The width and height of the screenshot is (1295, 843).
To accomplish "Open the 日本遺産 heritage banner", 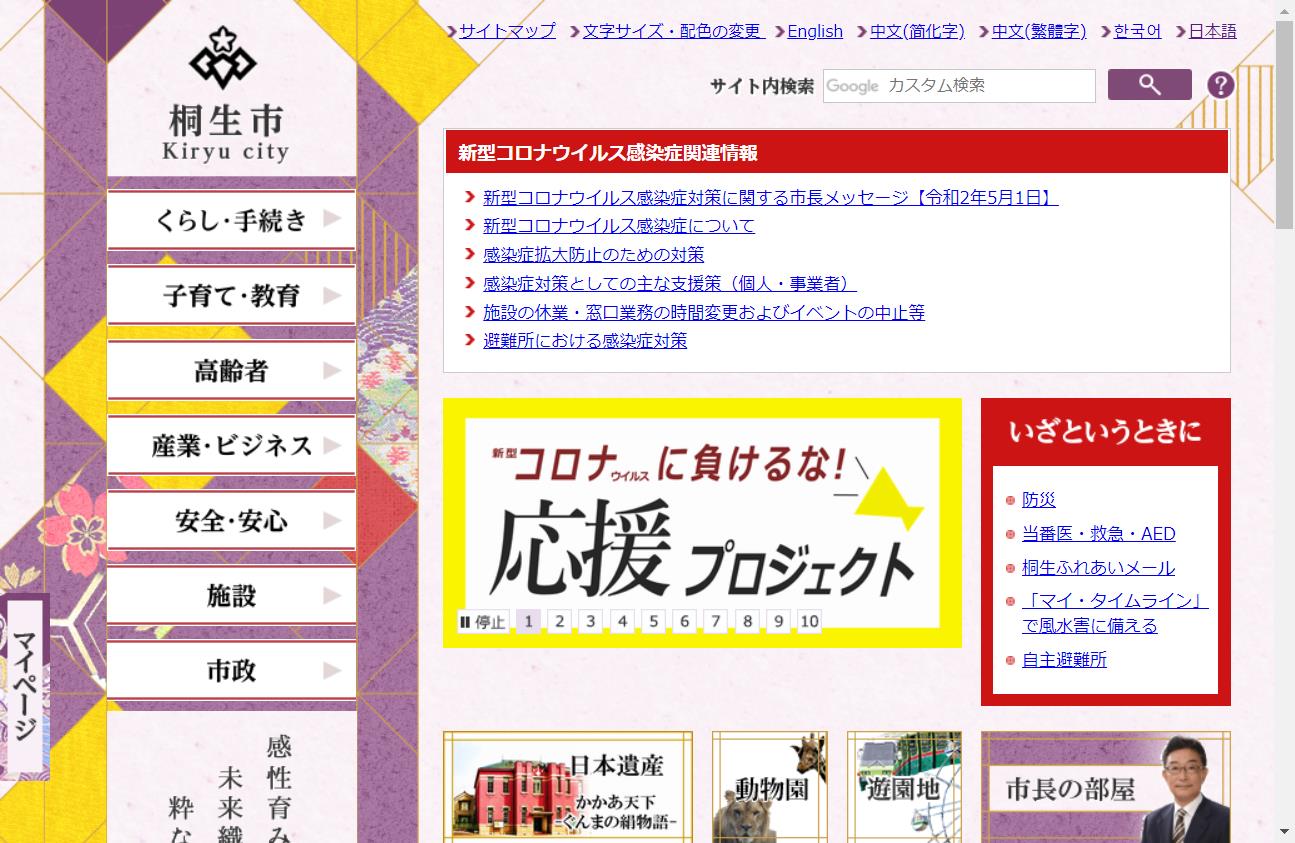I will (x=567, y=790).
